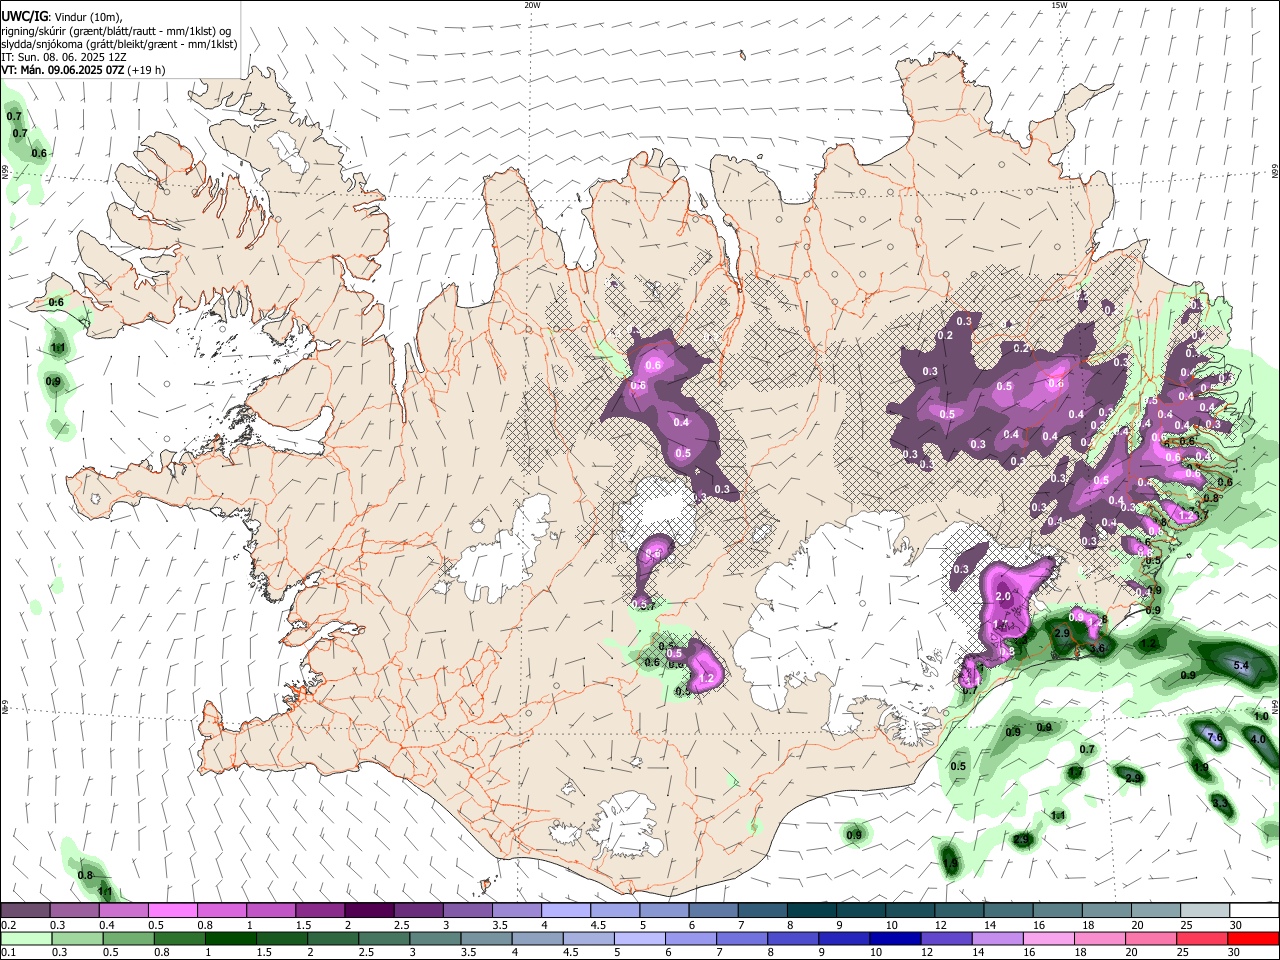Click the '20W' longitude label
Screen dimensions: 1280x960
tap(532, 5)
